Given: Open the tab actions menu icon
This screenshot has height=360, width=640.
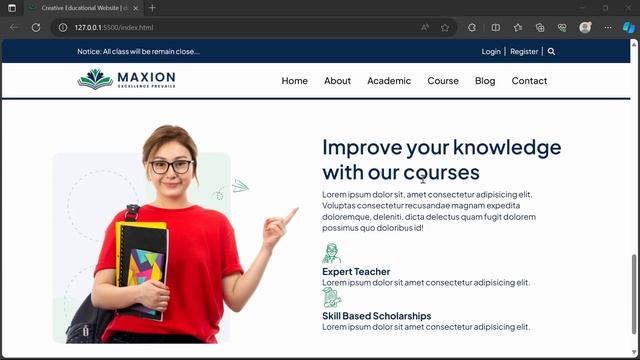Looking at the screenshot, I should tap(12, 8).
